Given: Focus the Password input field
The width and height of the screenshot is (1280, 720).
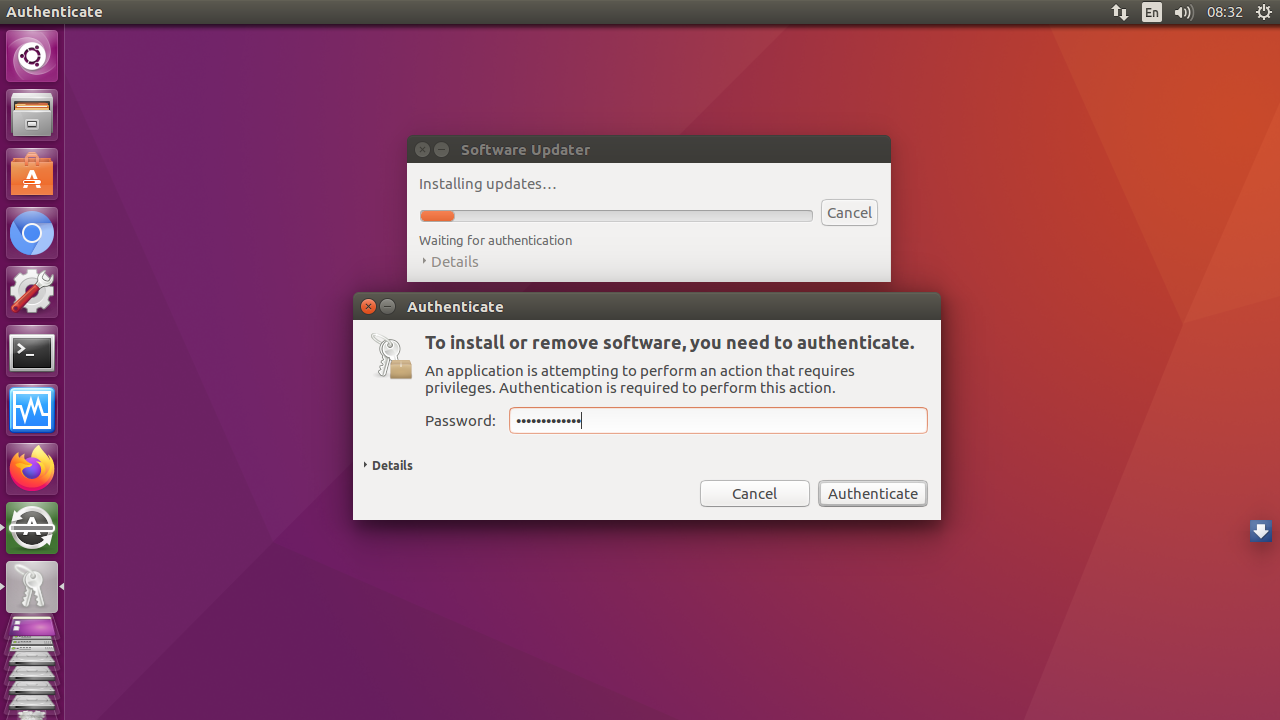Looking at the screenshot, I should coord(718,420).
